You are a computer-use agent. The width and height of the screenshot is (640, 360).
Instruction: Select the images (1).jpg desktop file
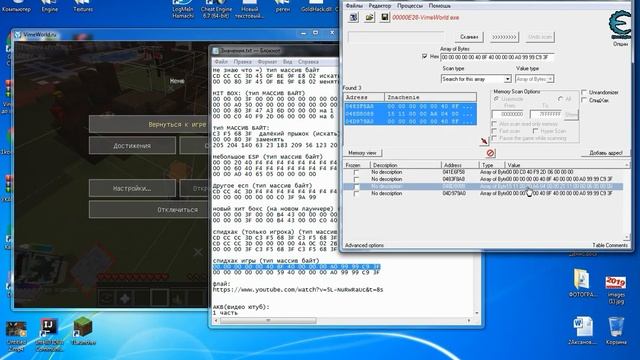click(x=616, y=290)
